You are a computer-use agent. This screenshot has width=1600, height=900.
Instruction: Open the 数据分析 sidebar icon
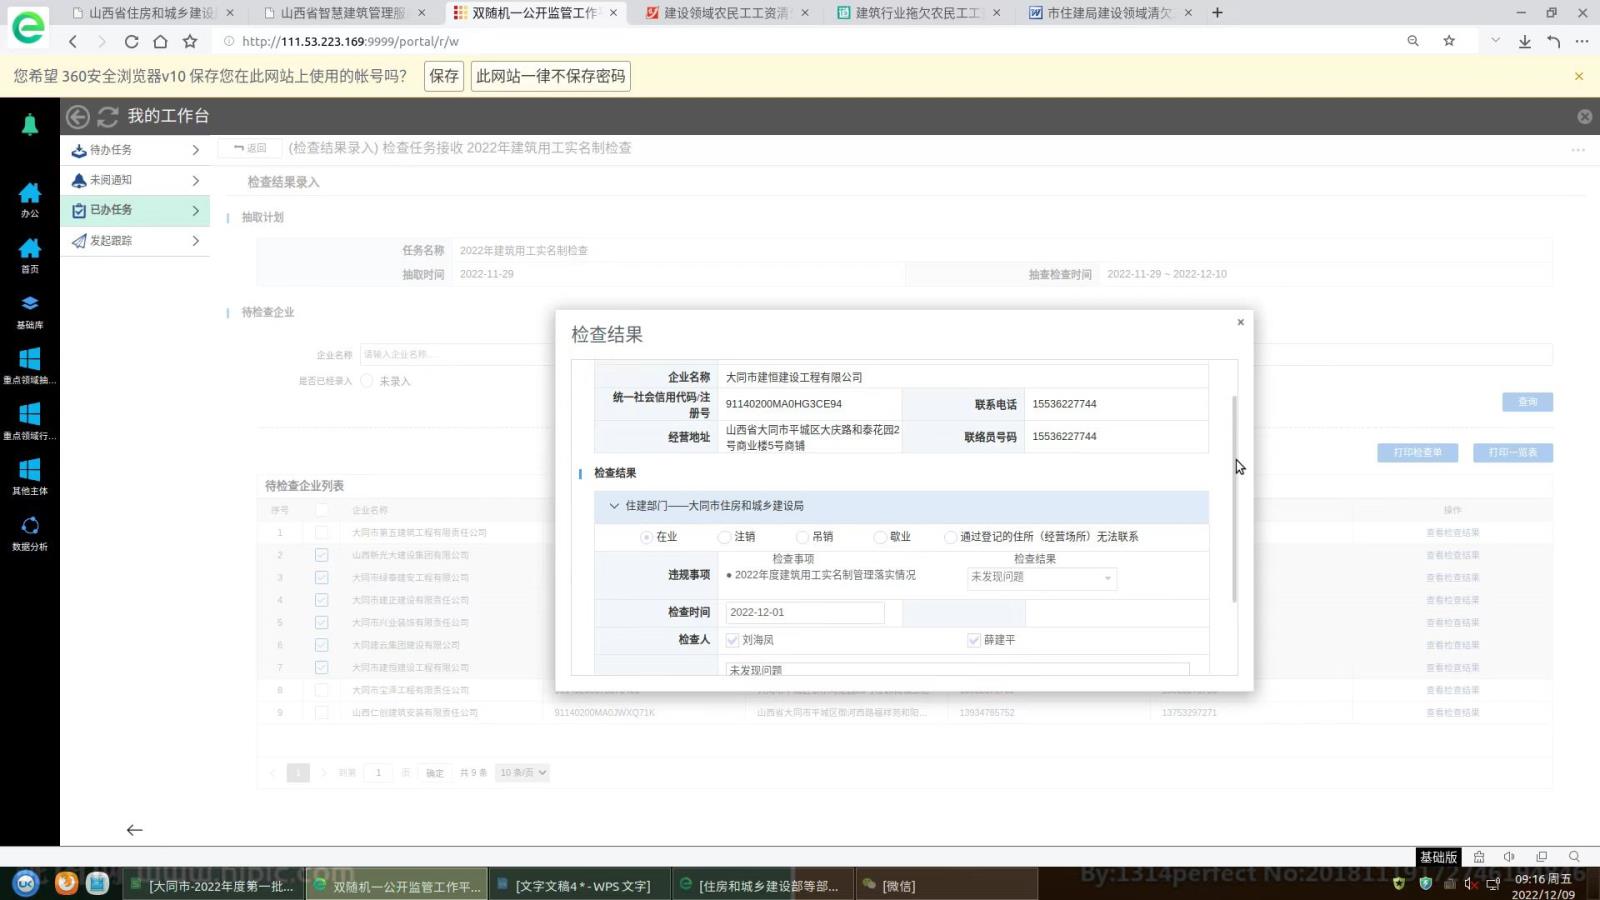point(30,533)
